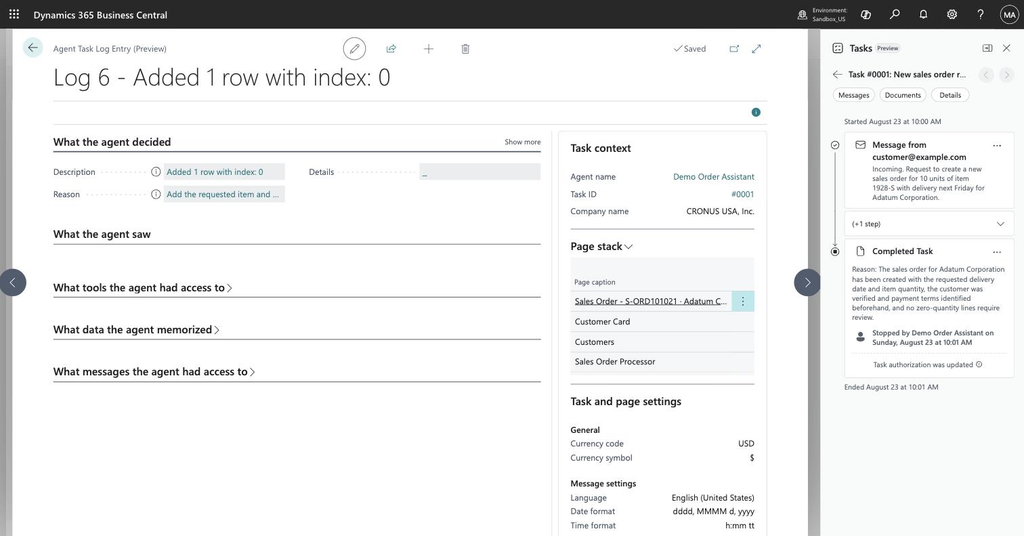Expand What messages the agent had access to
This screenshot has height=536, width=1024.
pyautogui.click(x=154, y=371)
